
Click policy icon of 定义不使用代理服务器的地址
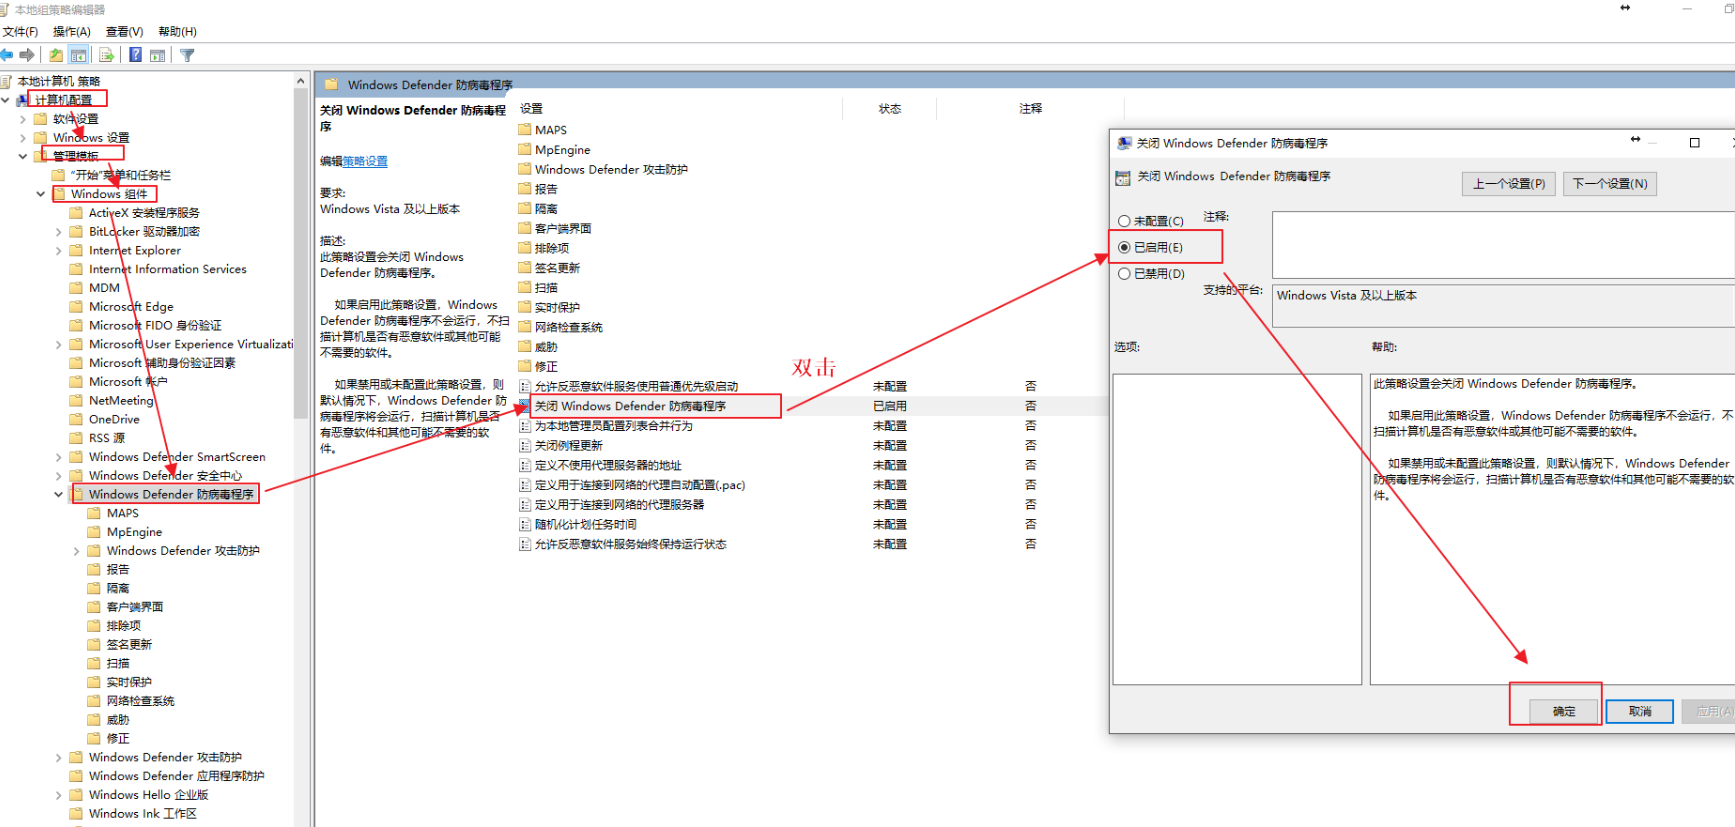click(x=525, y=466)
